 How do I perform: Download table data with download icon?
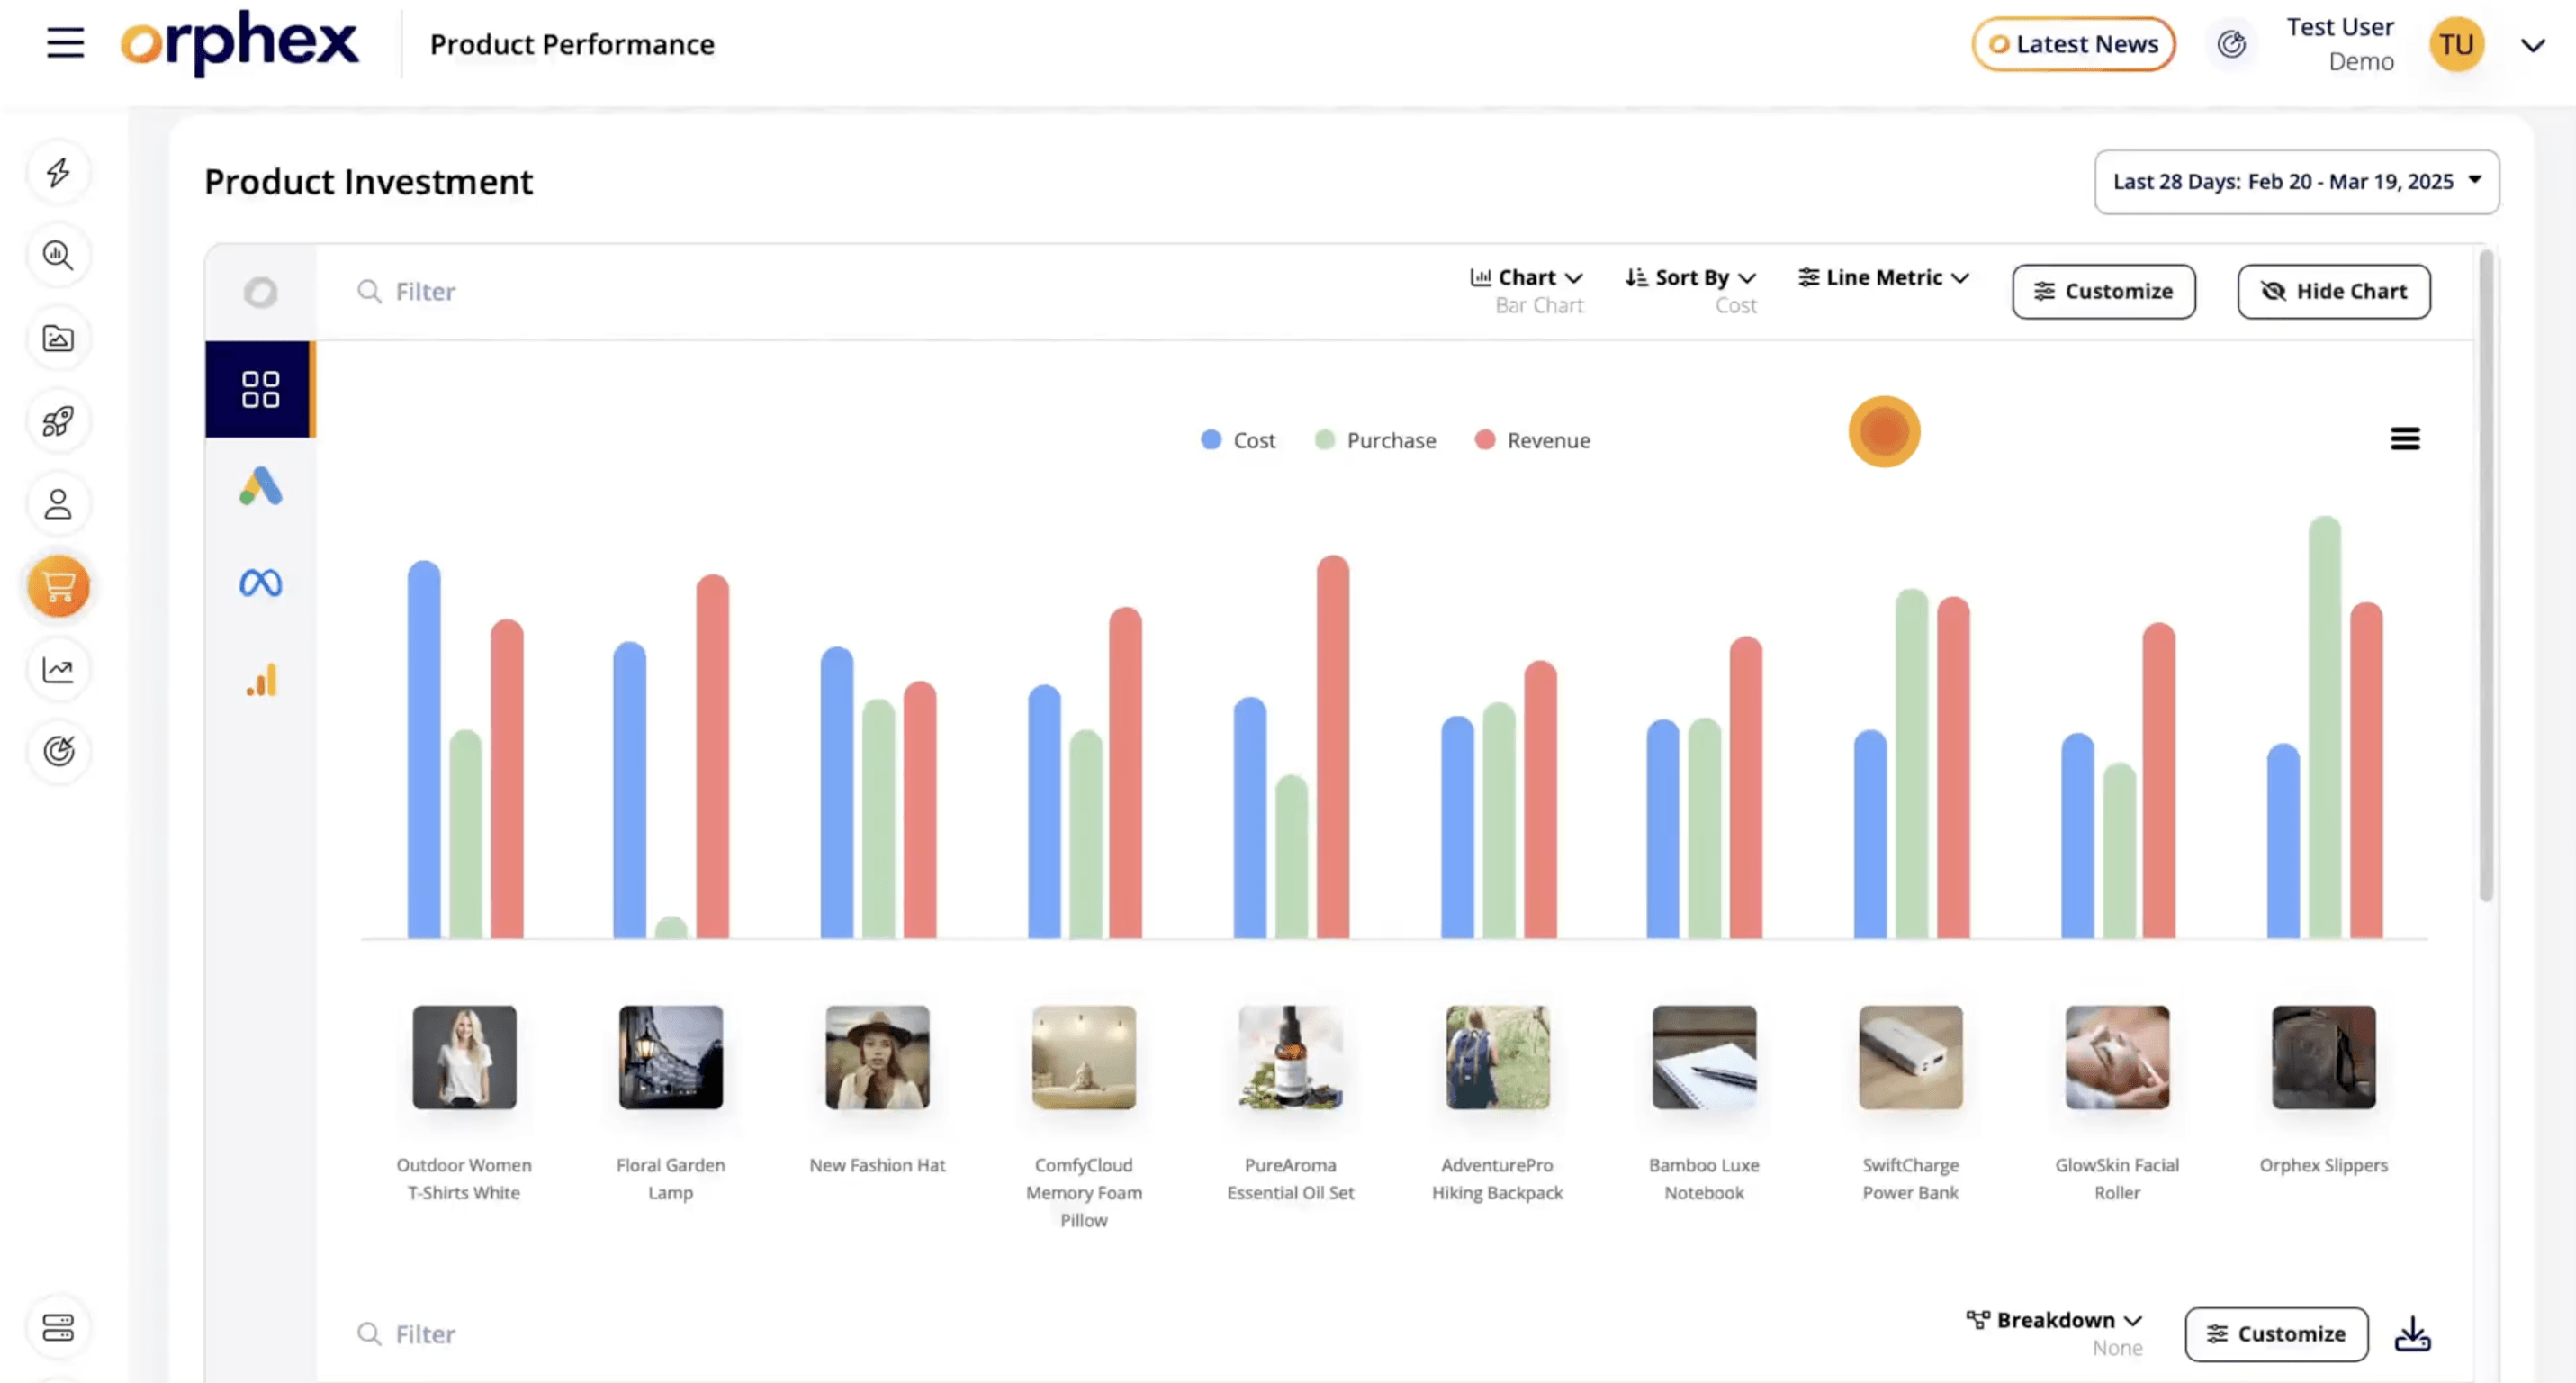click(x=2413, y=1334)
